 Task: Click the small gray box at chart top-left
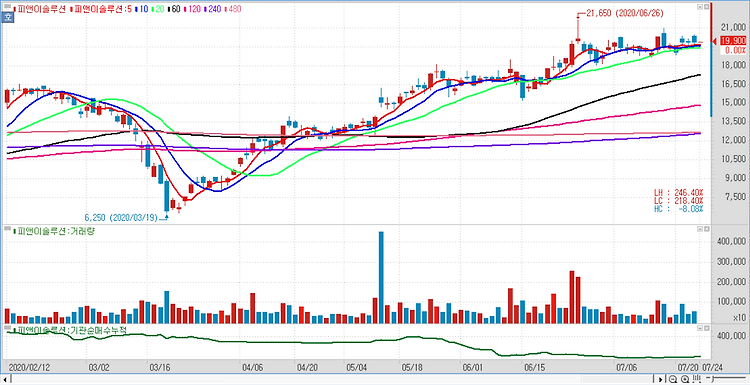coord(7,6)
